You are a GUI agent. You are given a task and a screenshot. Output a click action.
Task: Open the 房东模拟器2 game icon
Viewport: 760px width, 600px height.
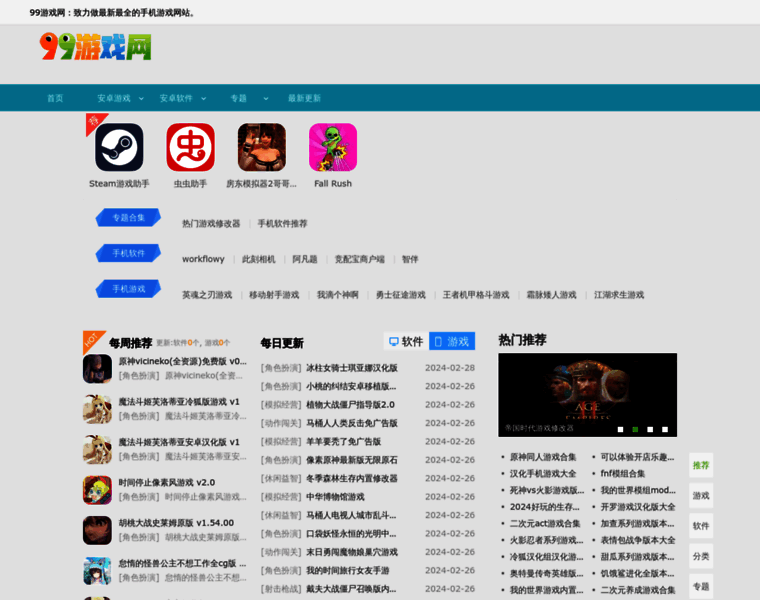point(262,147)
